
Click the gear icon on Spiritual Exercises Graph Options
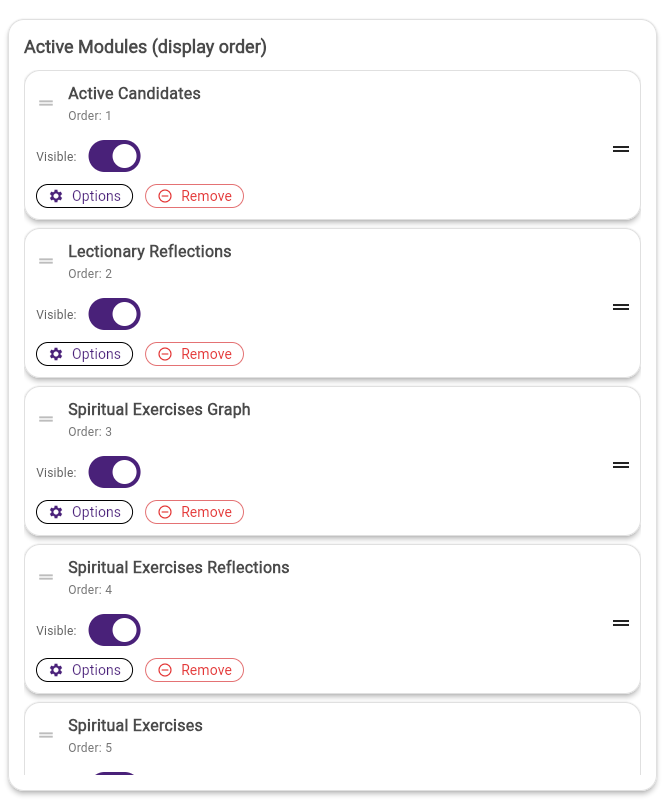click(56, 512)
